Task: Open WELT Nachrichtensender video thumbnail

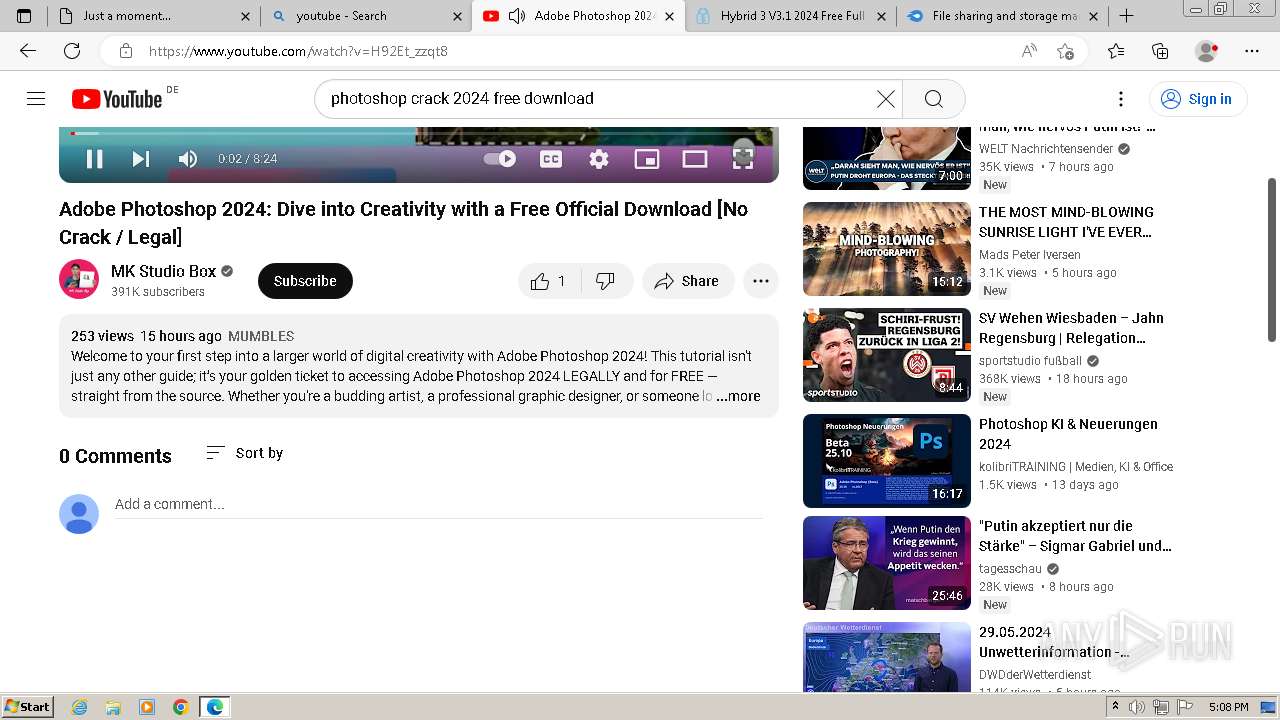Action: pos(887,157)
